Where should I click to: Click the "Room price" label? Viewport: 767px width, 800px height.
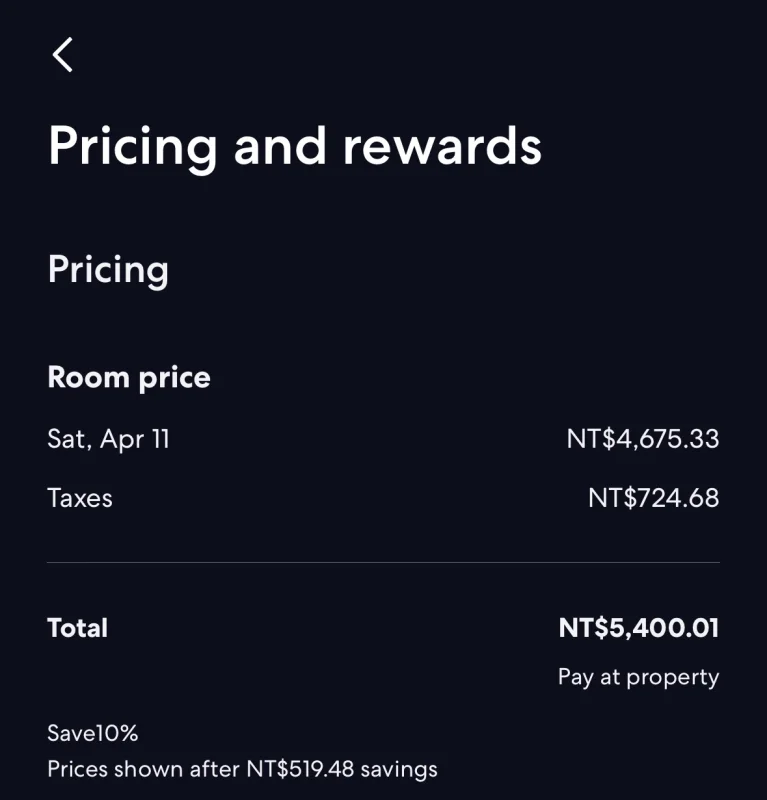coord(129,378)
